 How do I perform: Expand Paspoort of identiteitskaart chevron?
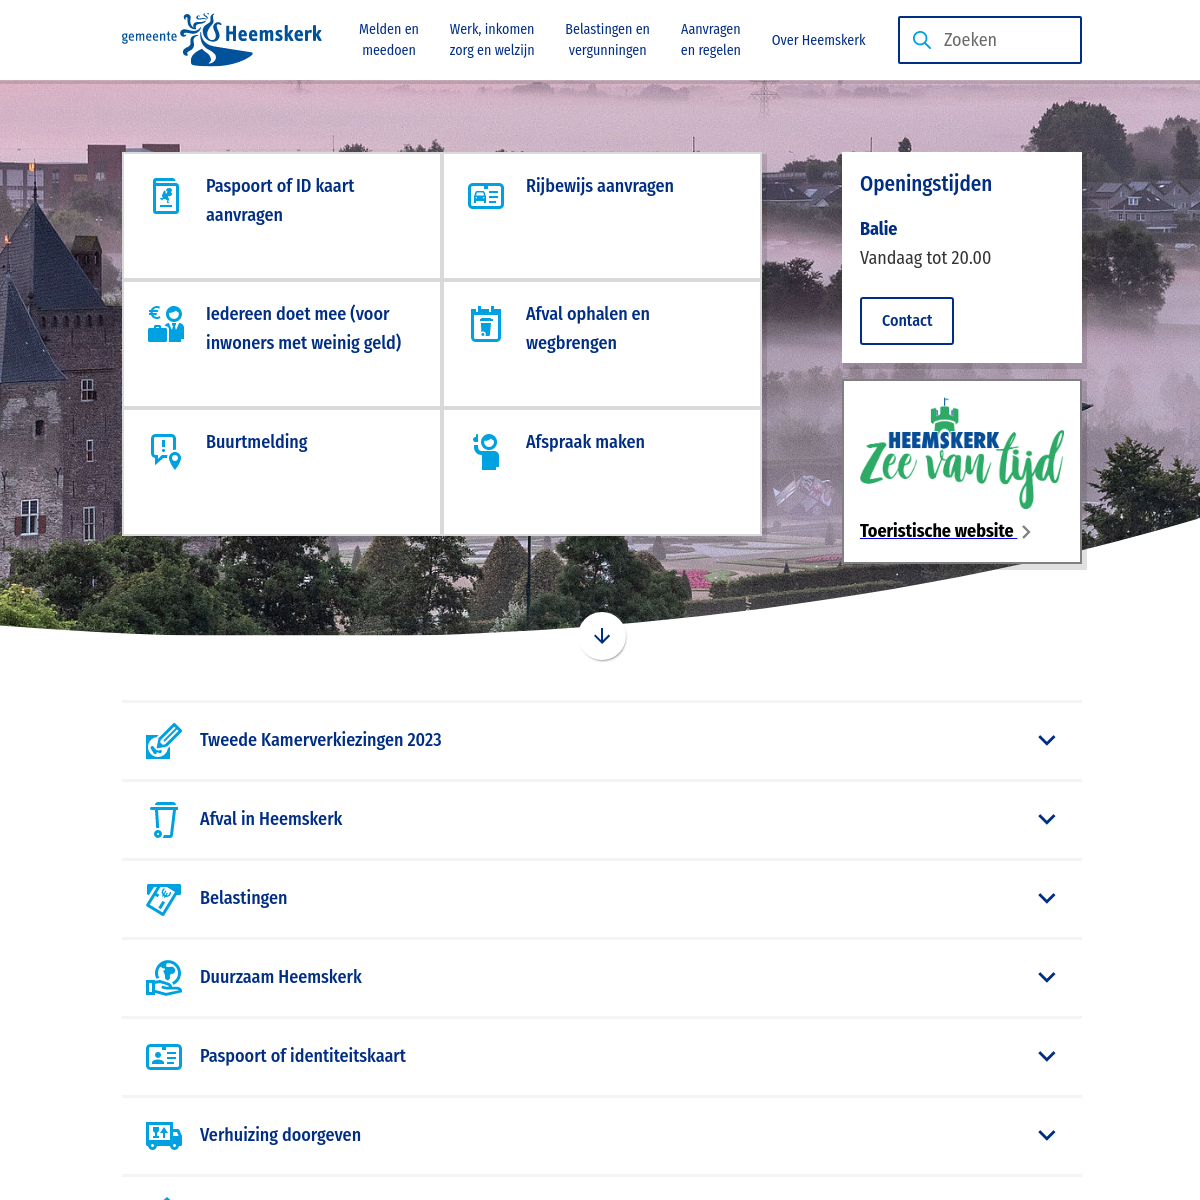[x=1047, y=1057]
